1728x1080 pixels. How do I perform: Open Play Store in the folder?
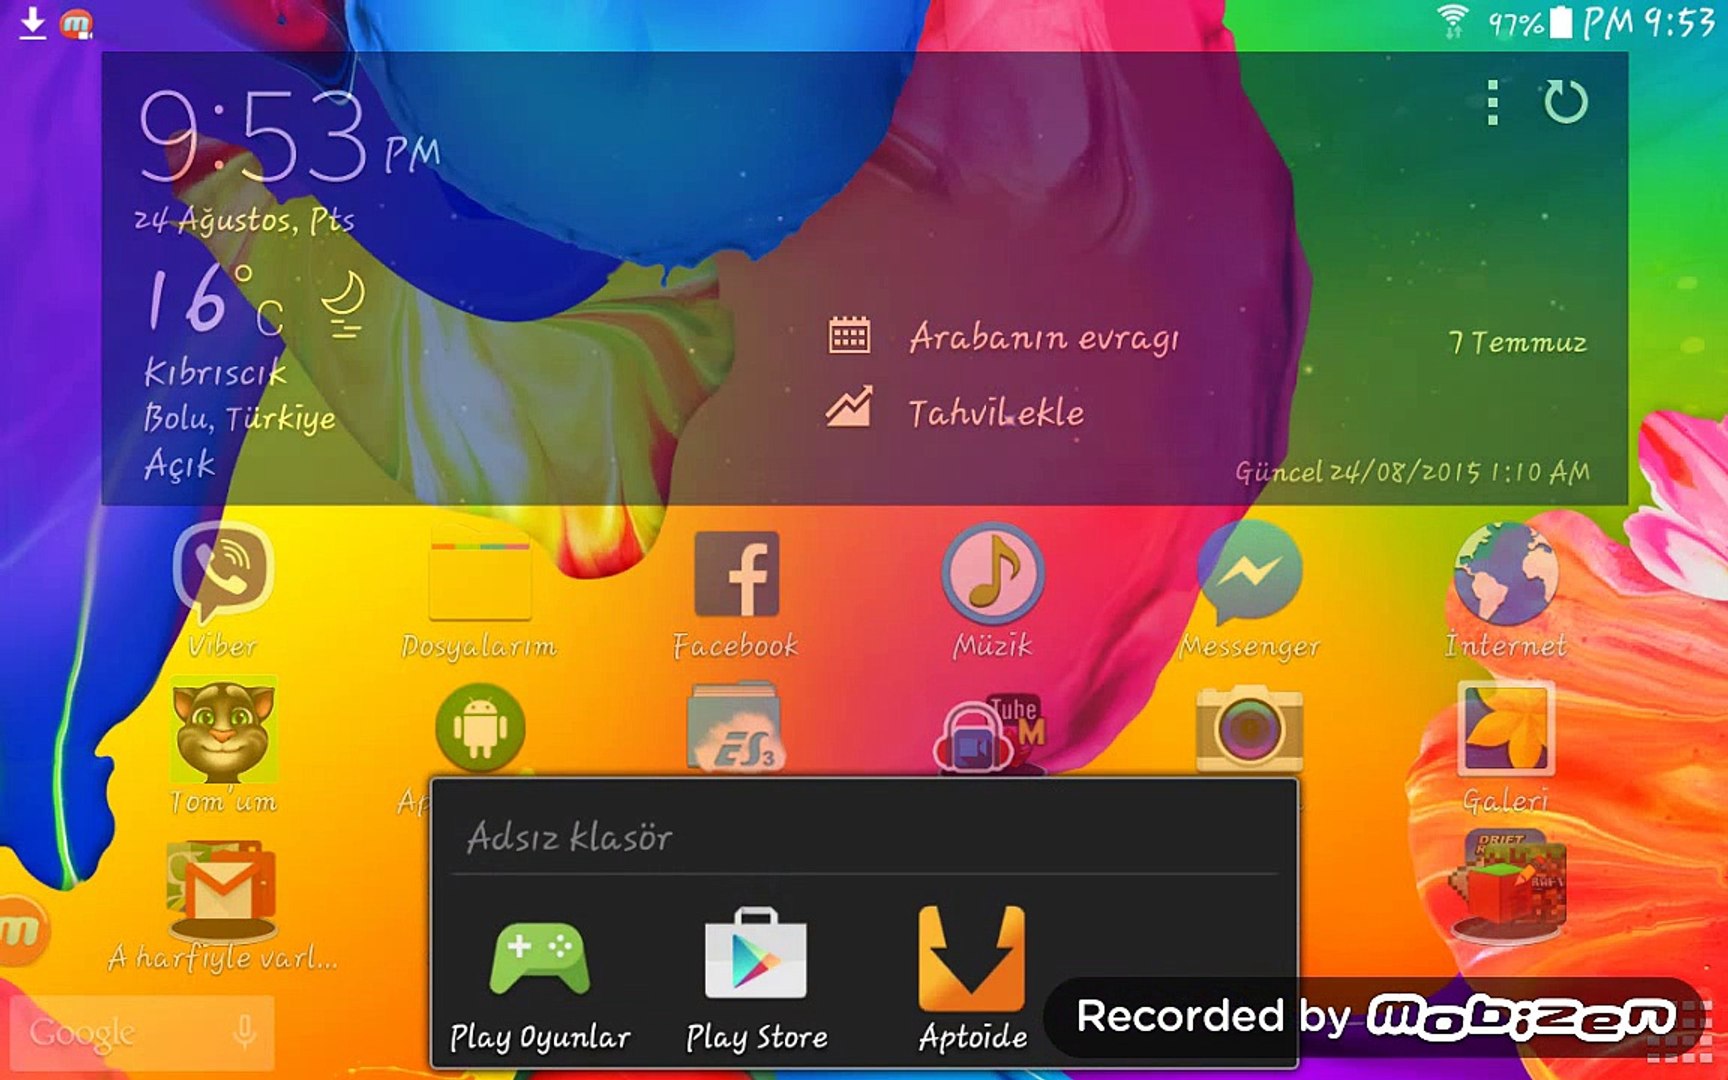(x=756, y=953)
